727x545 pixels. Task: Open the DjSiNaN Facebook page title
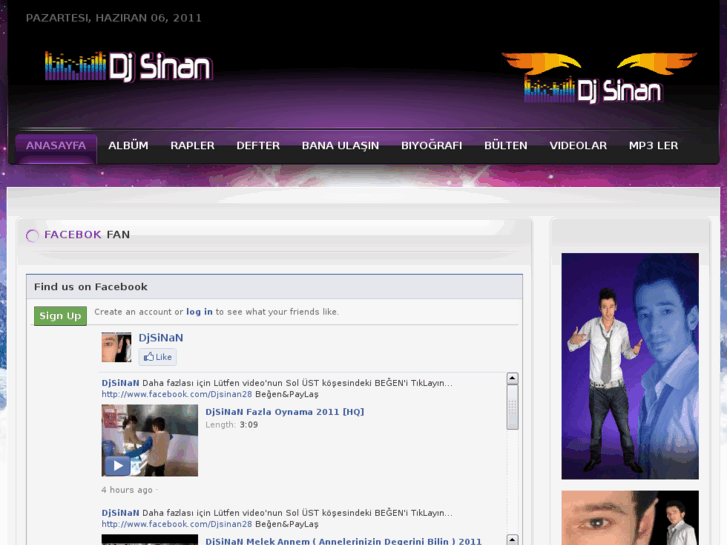pos(161,338)
